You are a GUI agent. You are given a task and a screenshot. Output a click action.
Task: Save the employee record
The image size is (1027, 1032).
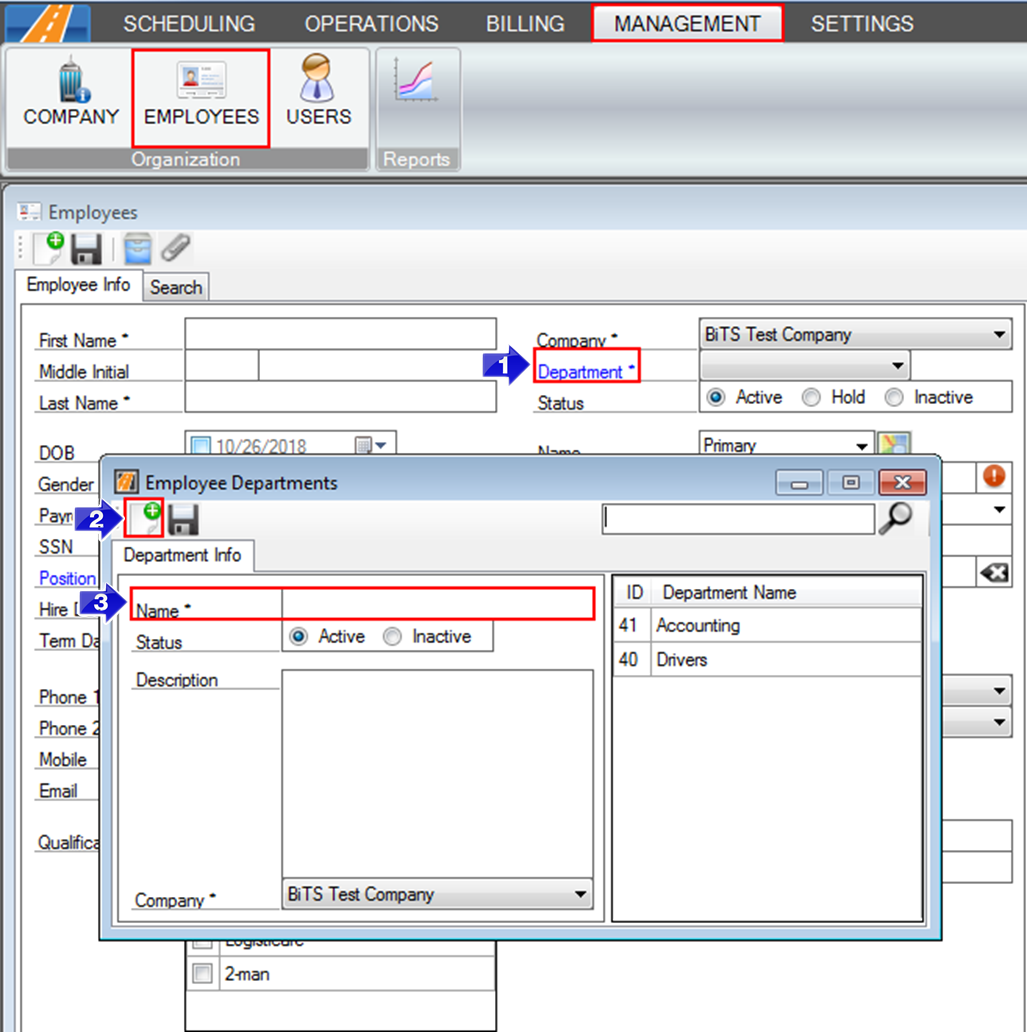[x=86, y=250]
